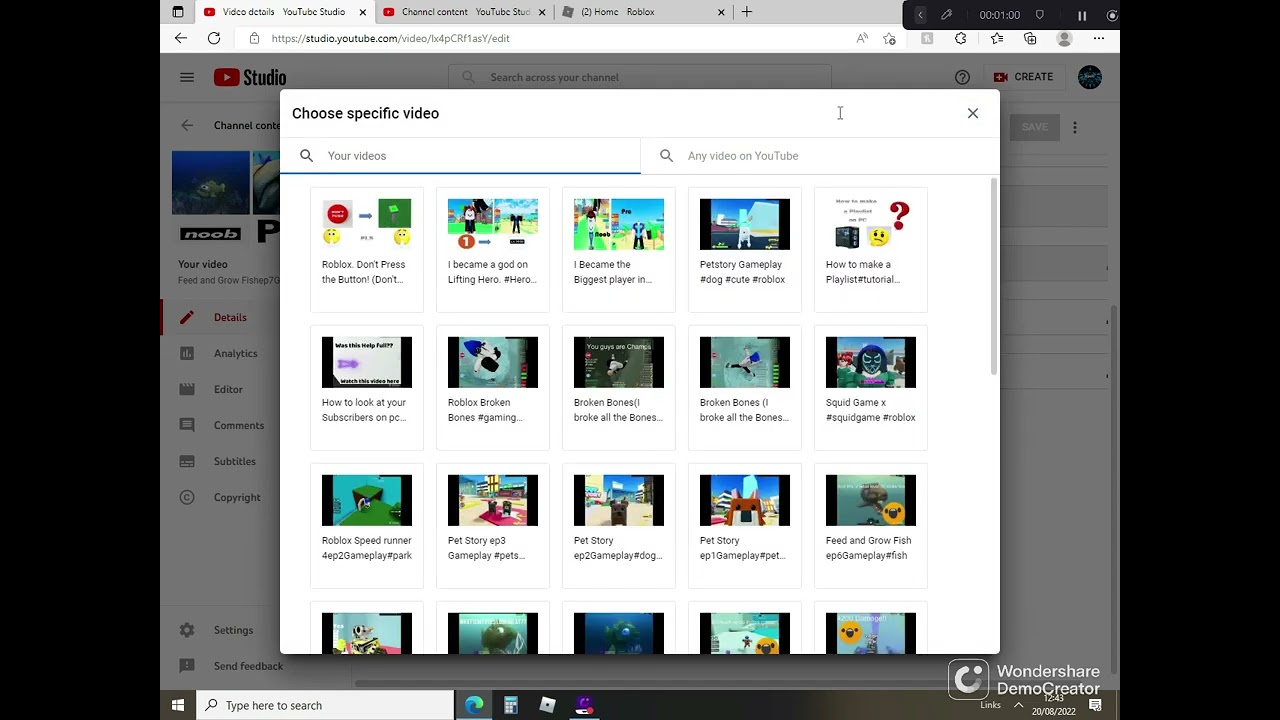The width and height of the screenshot is (1280, 720).
Task: Show hidden icons in system tray
Action: [x=1019, y=705]
